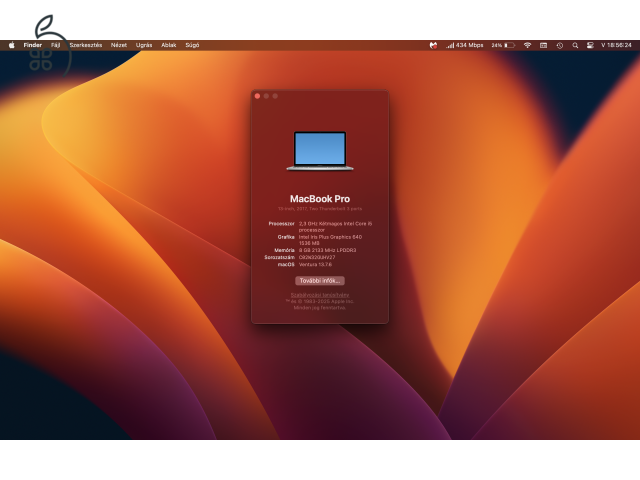The height and width of the screenshot is (480, 640).
Task: Click the MacBook Pro title text
Action: (x=320, y=199)
